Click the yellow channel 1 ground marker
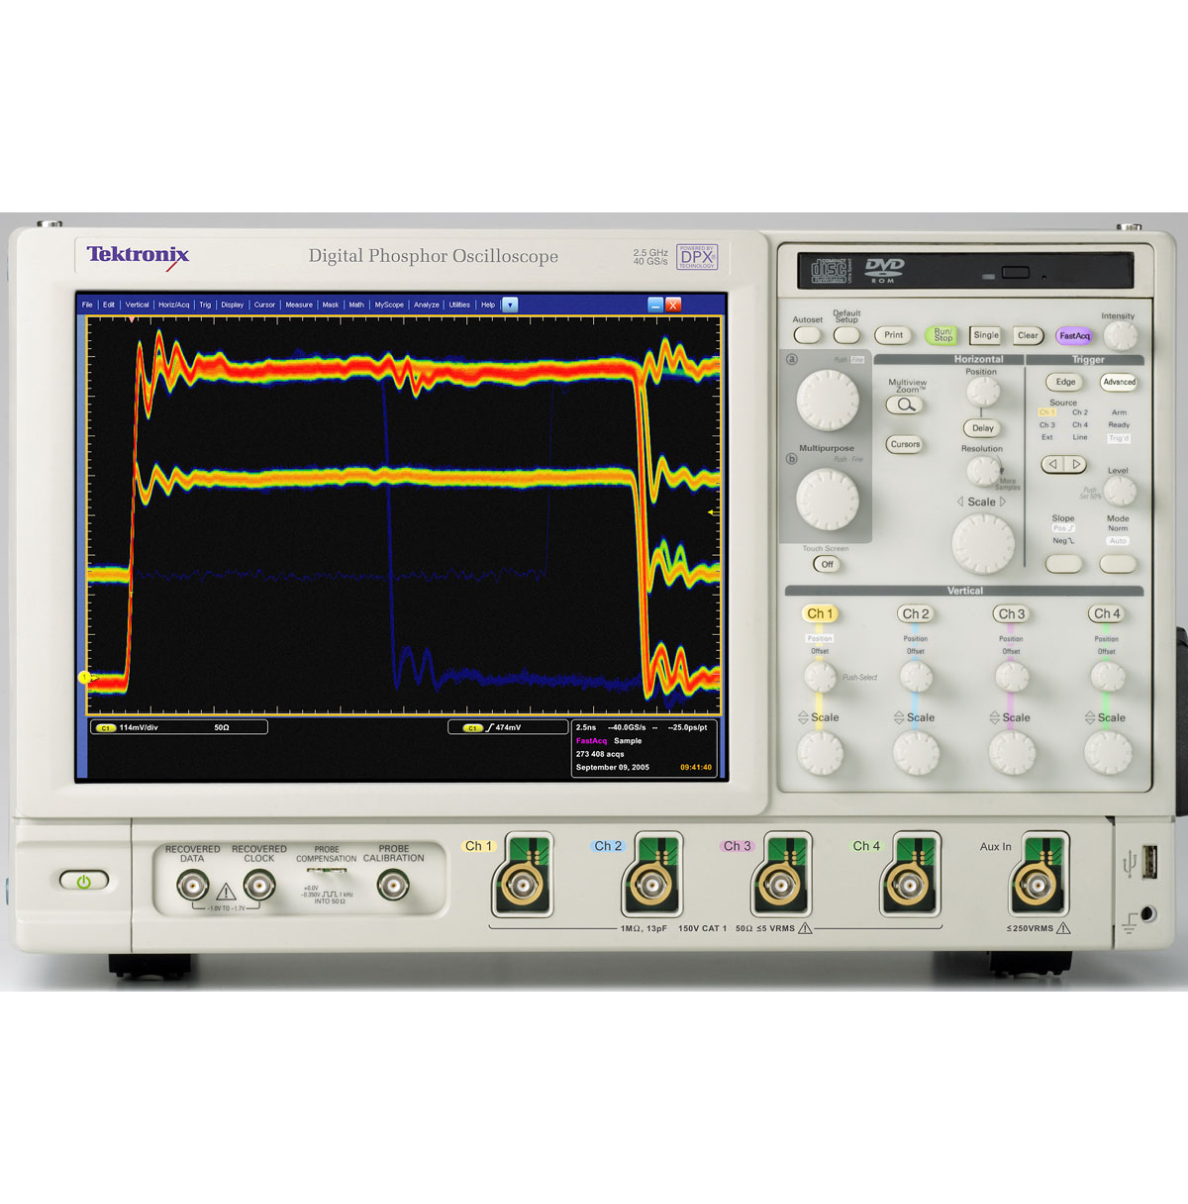The height and width of the screenshot is (1204, 1188). (85, 678)
